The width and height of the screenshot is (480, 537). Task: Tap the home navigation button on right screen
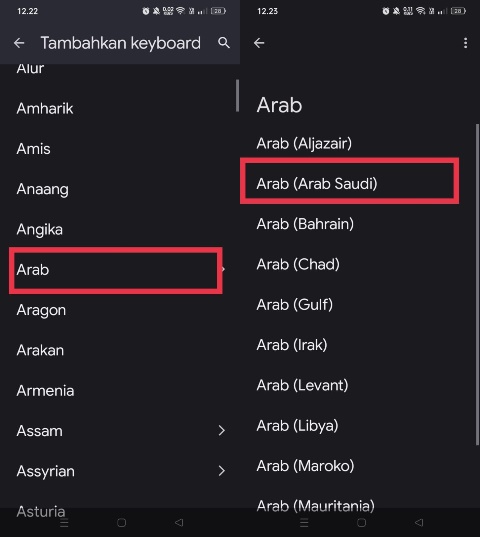362,523
